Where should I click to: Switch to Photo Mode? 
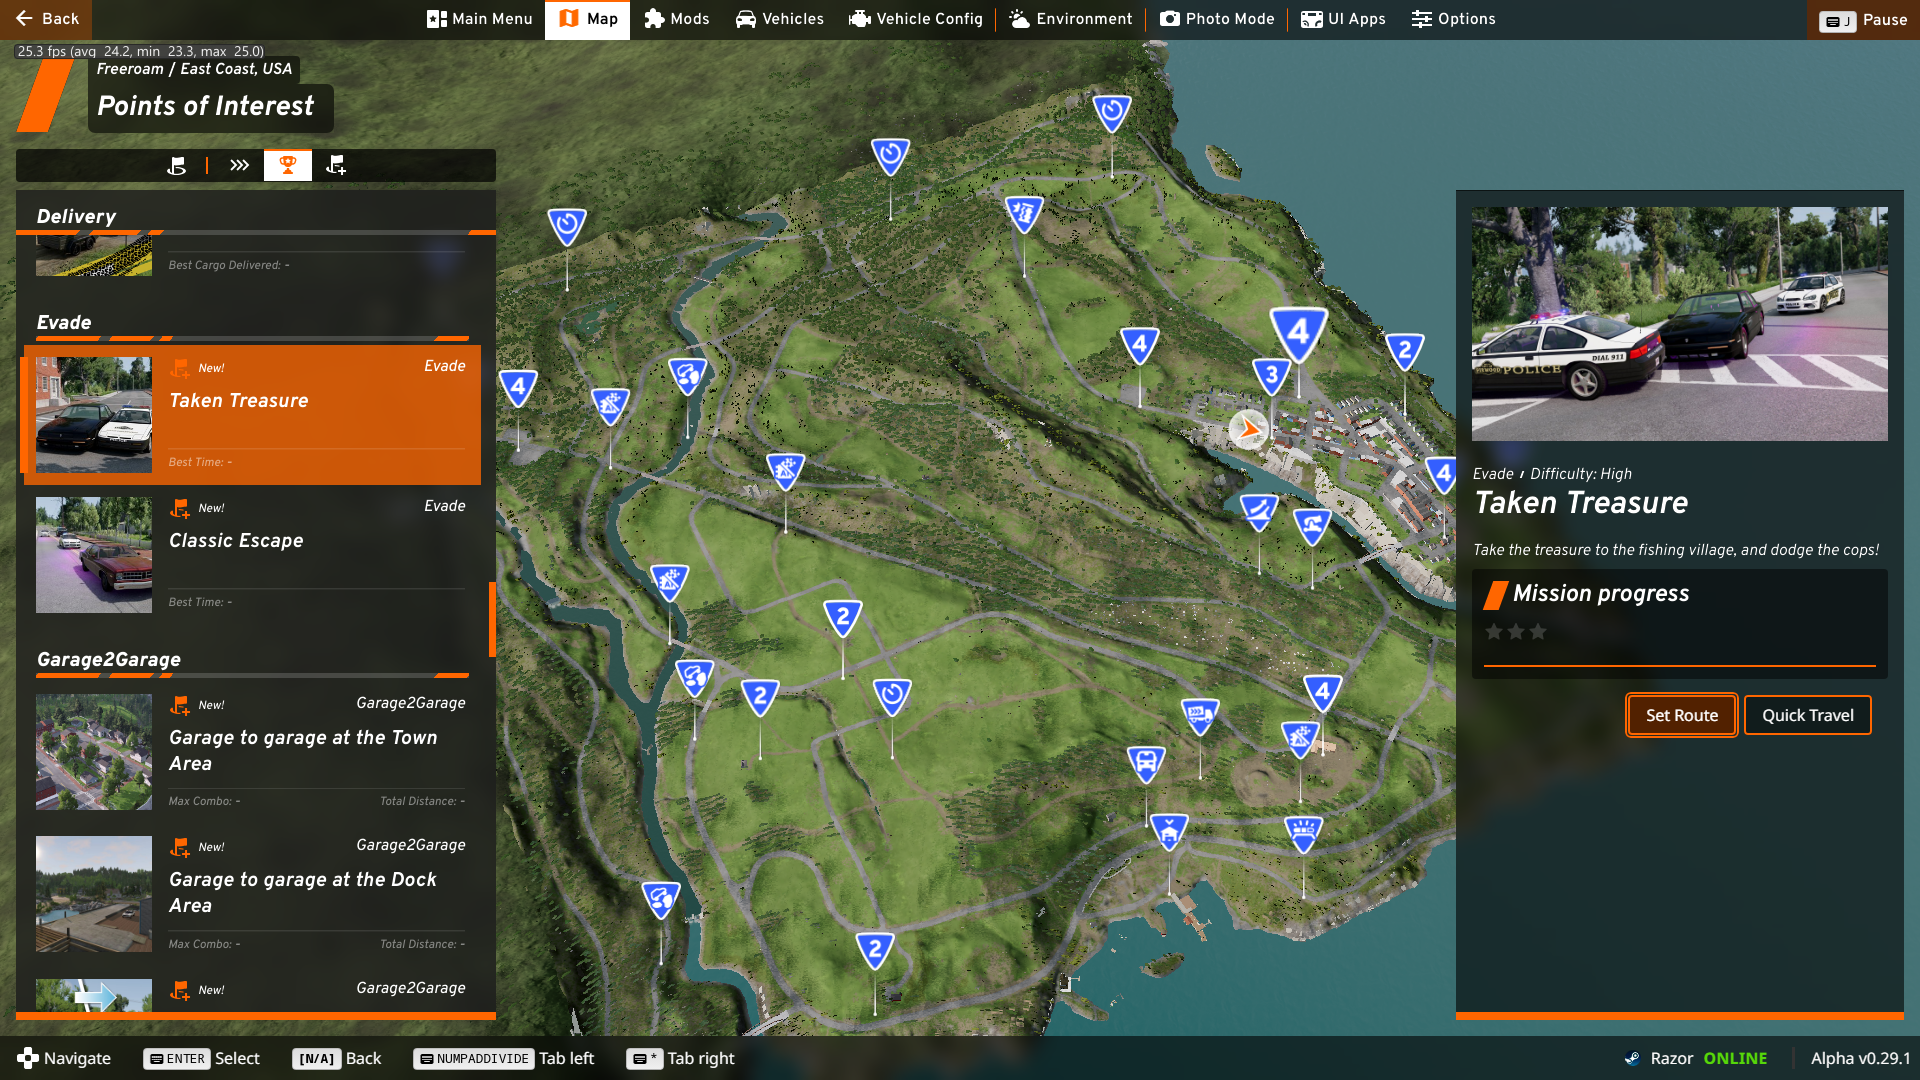pos(1217,19)
